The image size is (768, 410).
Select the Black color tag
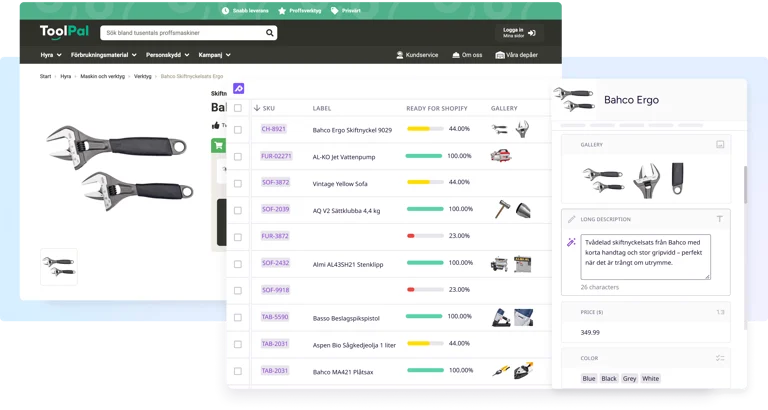609,378
